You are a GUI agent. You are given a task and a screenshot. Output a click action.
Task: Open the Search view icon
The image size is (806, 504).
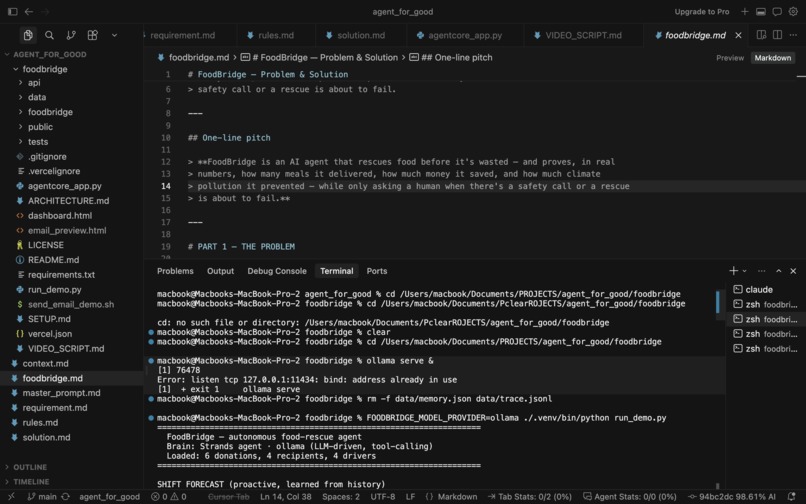49,35
